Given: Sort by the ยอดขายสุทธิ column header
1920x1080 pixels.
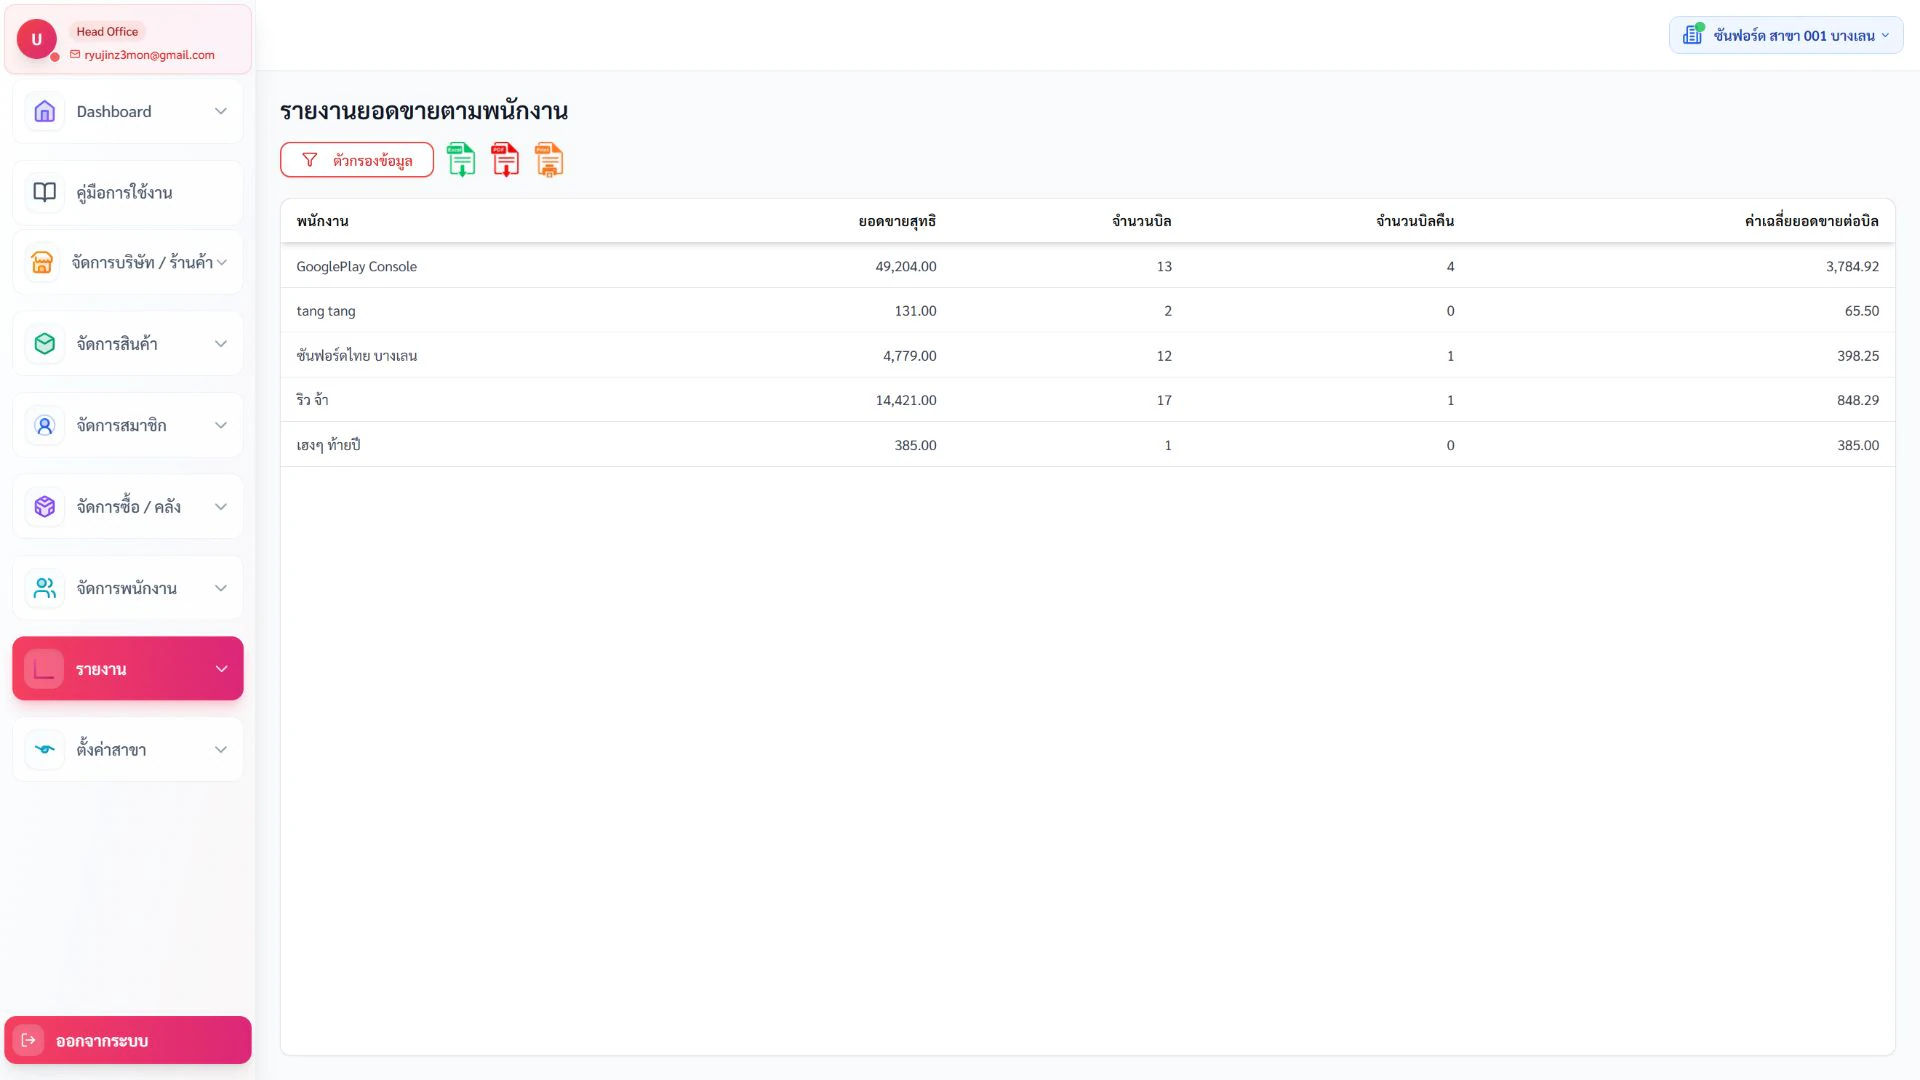Looking at the screenshot, I should (897, 221).
